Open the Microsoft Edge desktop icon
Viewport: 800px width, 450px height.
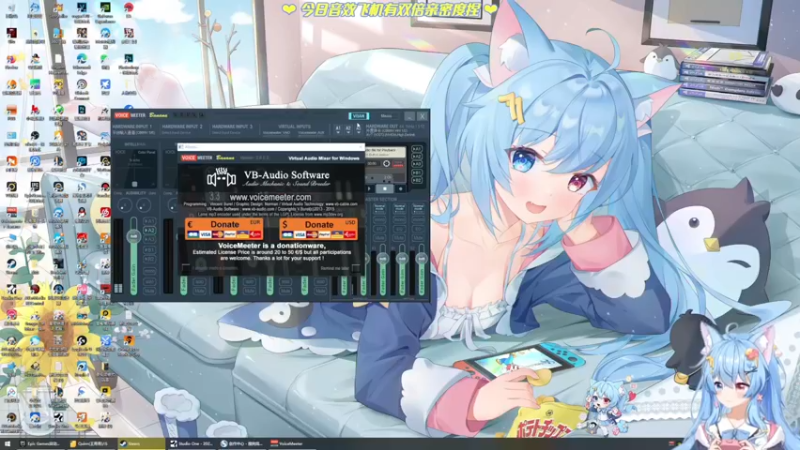point(82,64)
